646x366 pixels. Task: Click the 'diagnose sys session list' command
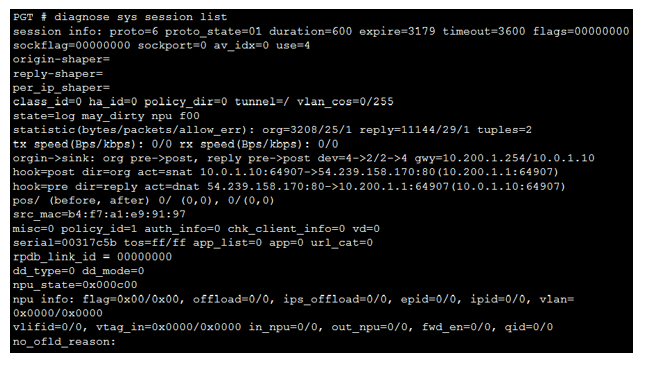(140, 17)
